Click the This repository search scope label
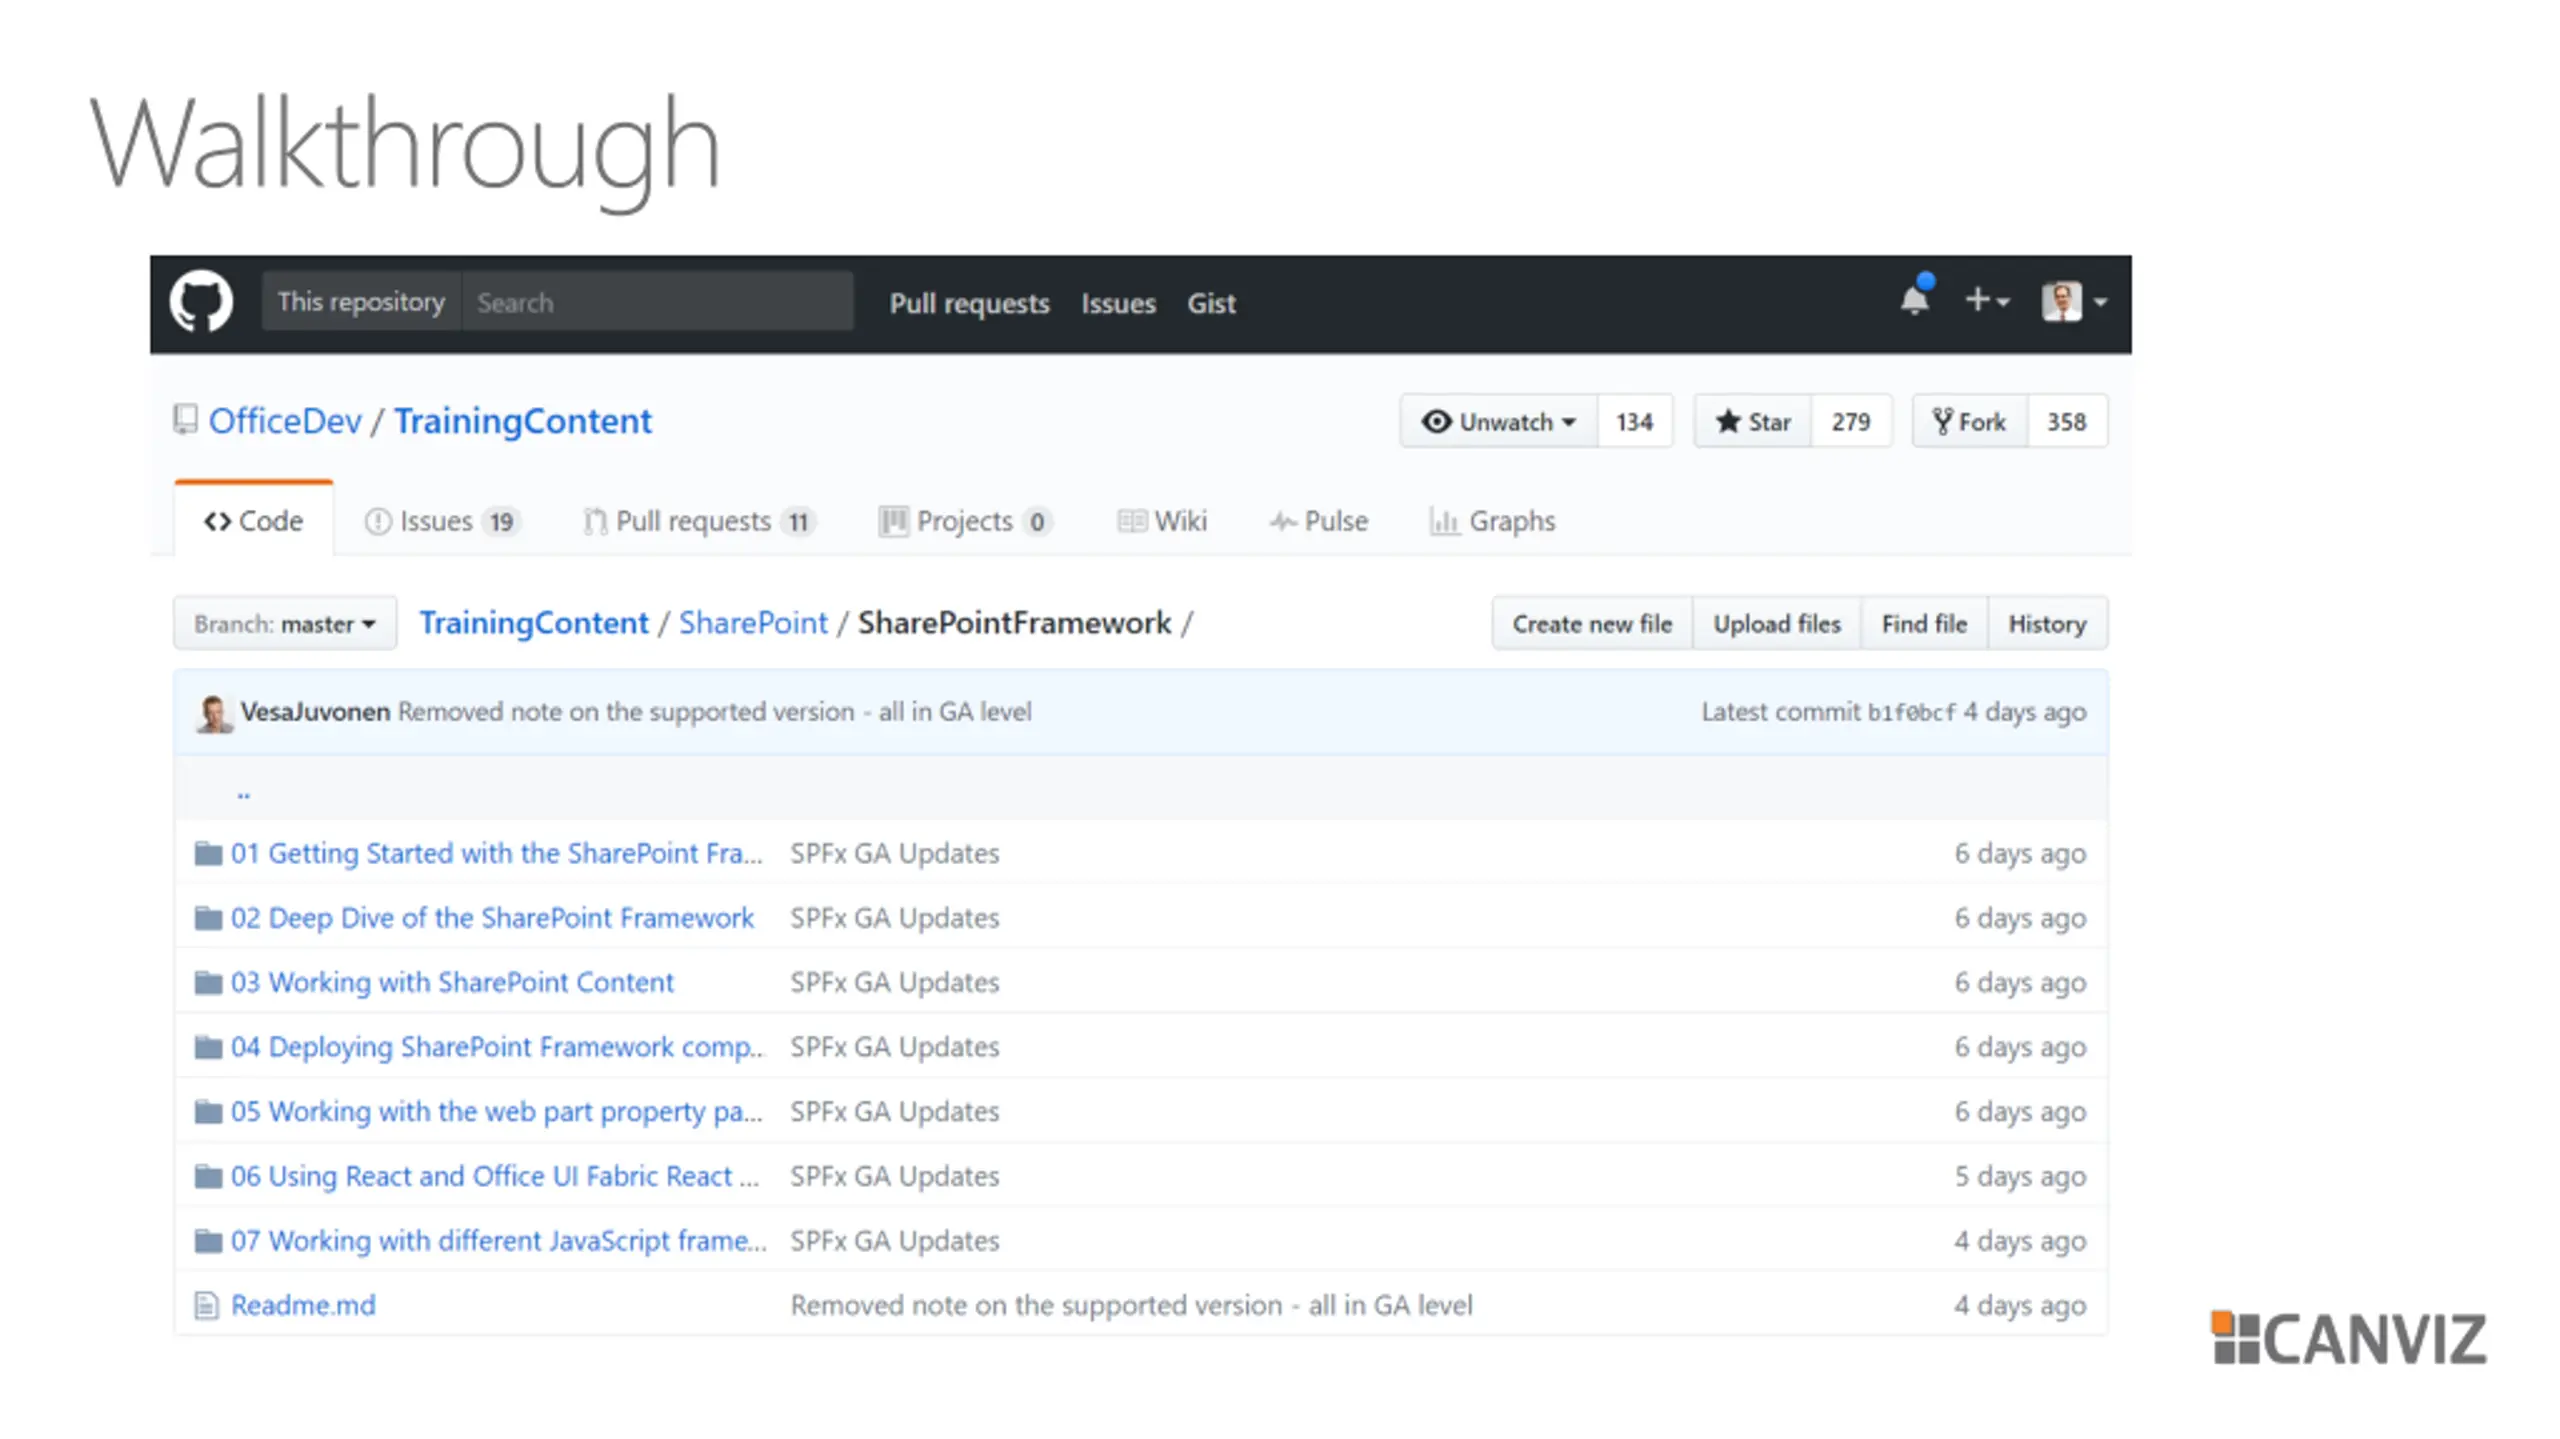 coord(361,302)
